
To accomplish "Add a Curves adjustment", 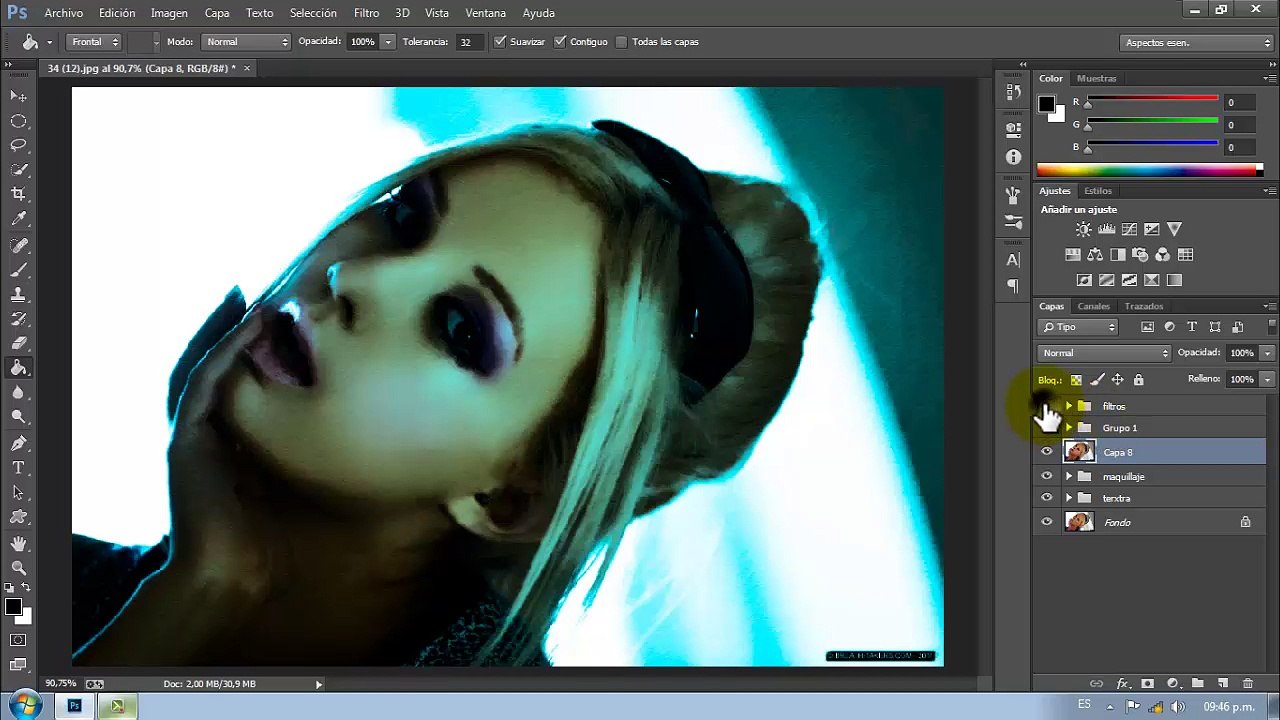I will point(1129,229).
